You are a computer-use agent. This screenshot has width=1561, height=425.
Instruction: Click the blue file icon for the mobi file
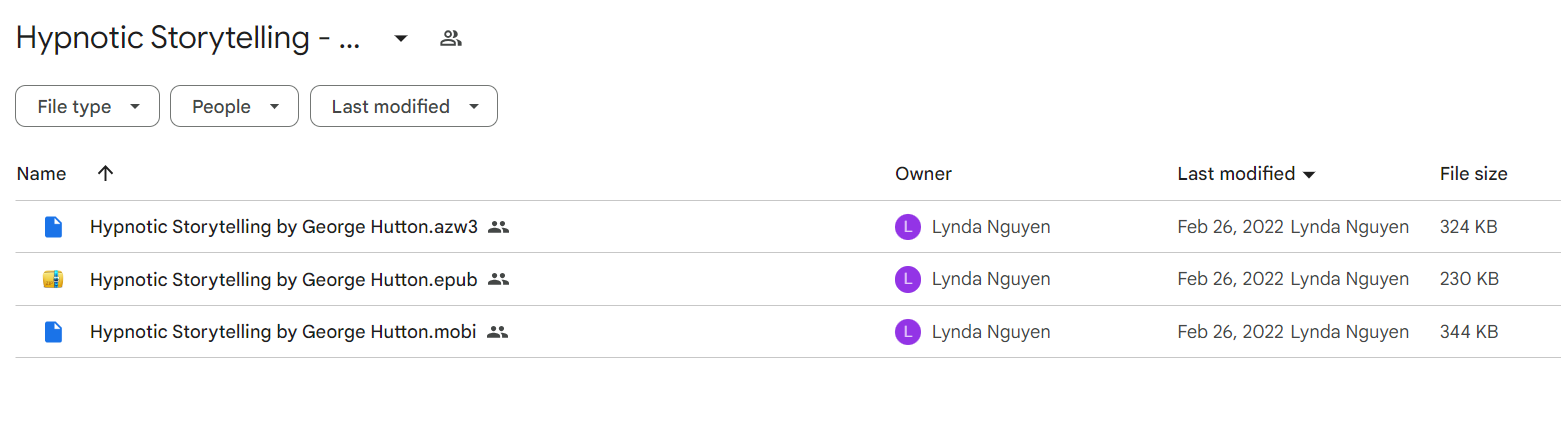tap(53, 332)
